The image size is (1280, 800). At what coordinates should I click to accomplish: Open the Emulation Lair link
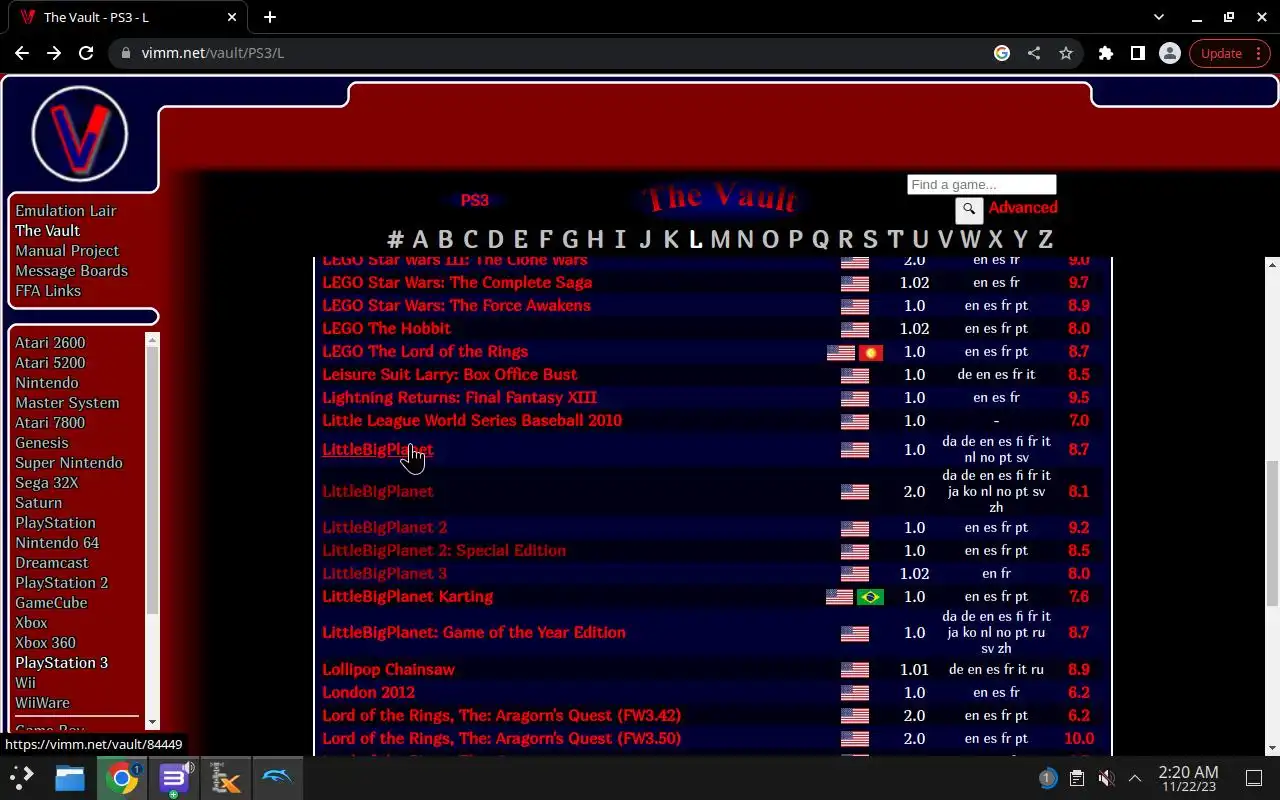[x=66, y=211]
